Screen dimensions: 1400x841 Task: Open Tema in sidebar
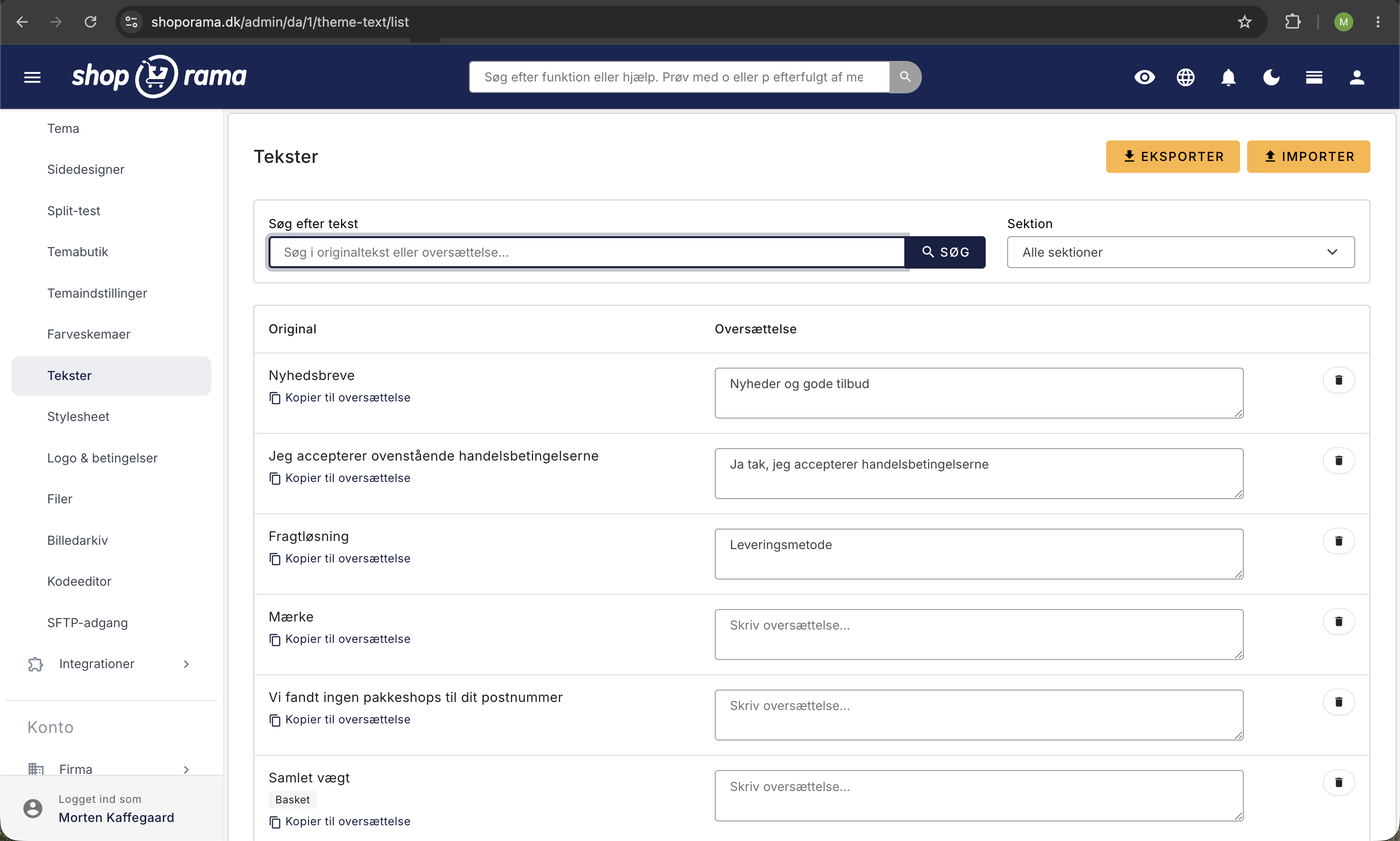(x=63, y=129)
